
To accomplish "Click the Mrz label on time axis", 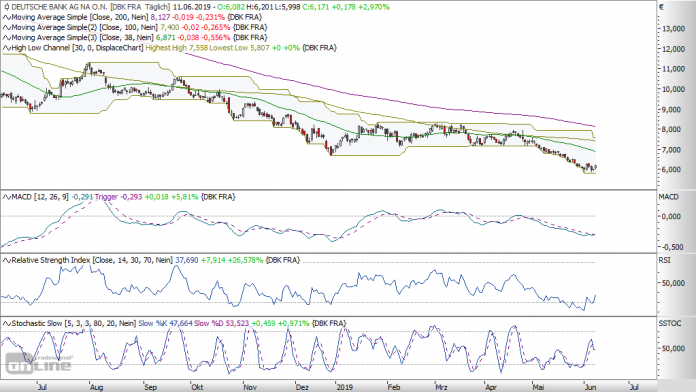I will 441,387.
